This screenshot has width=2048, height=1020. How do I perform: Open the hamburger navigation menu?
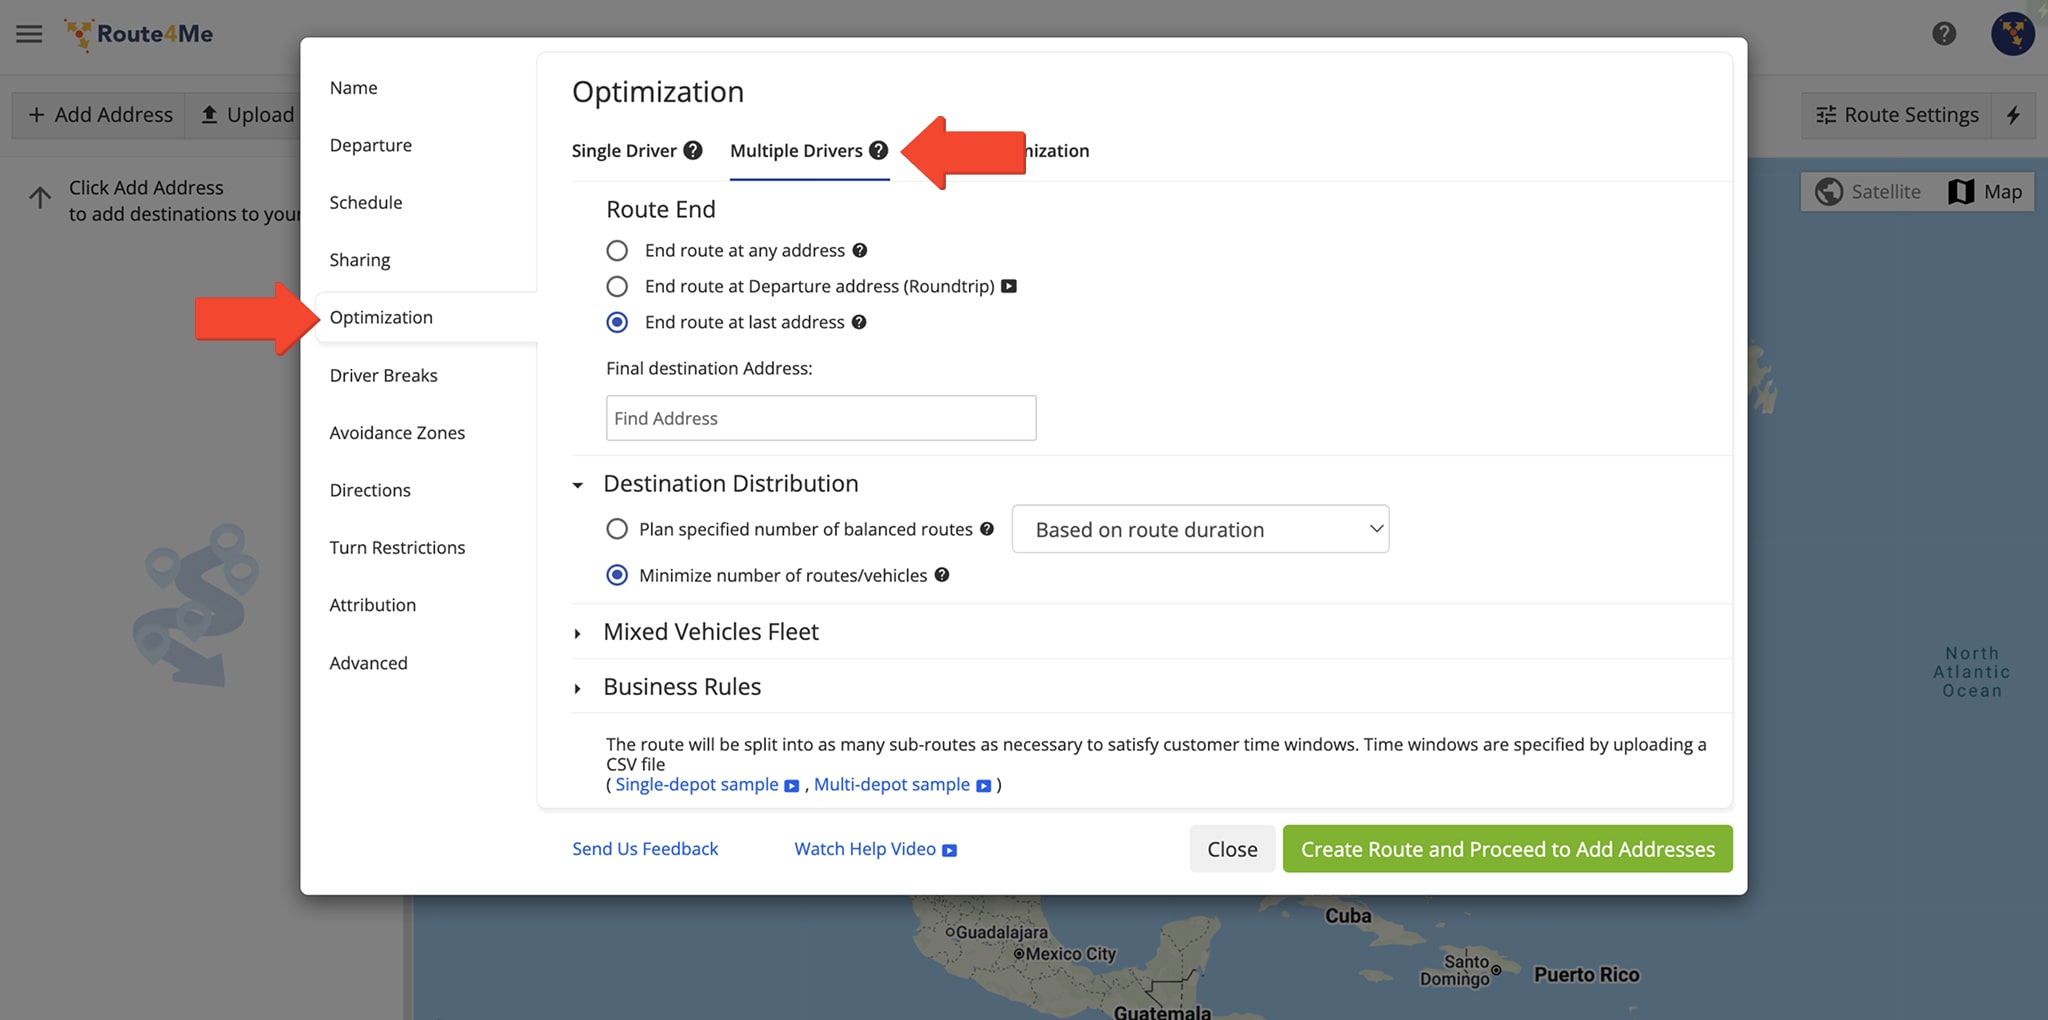tap(29, 33)
